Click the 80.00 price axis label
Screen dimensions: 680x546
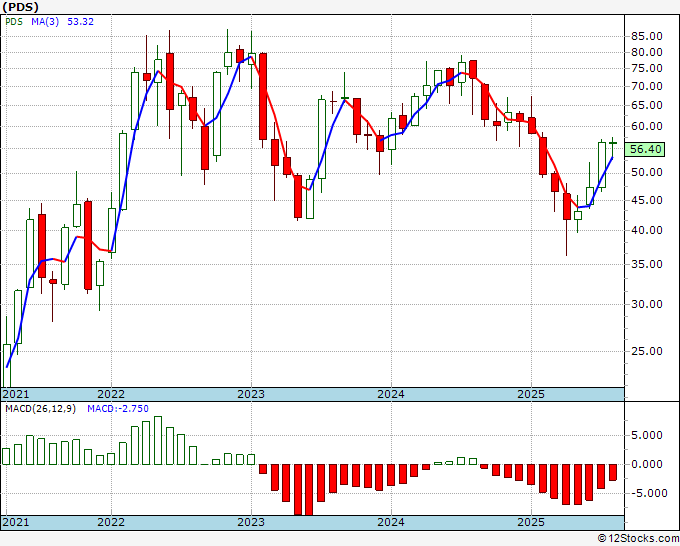pos(647,52)
